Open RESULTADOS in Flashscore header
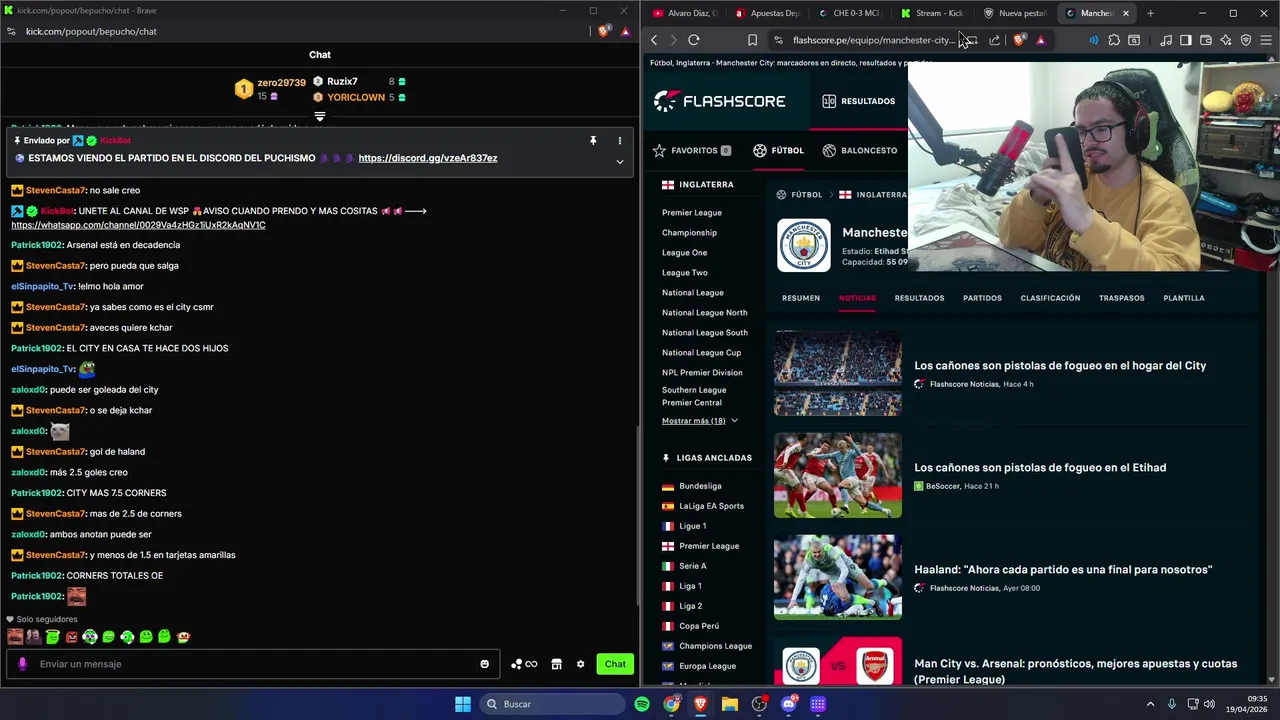Viewport: 1280px width, 720px height. 858,101
